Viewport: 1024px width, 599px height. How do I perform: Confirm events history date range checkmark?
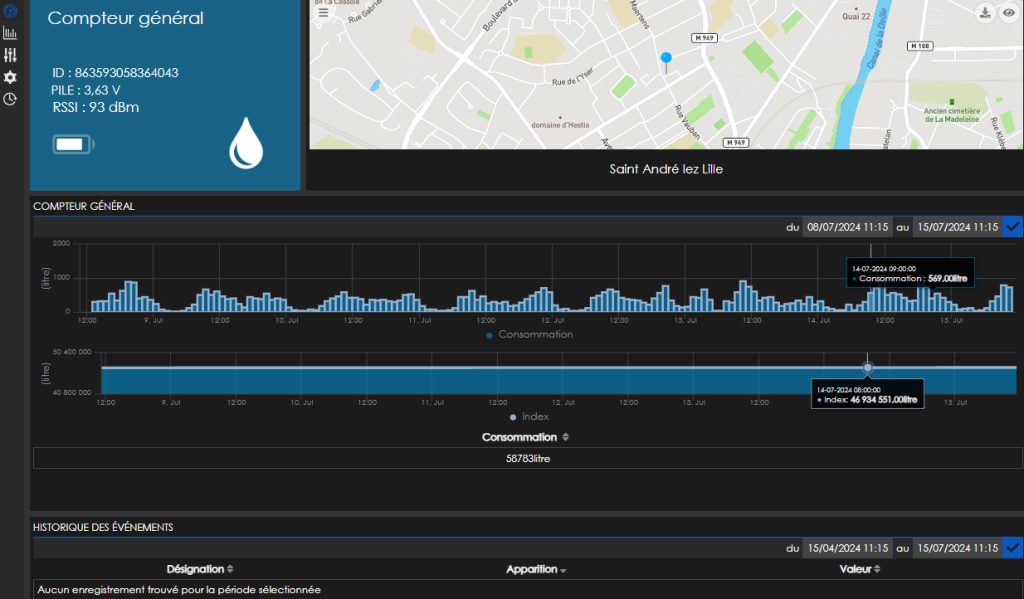click(x=1013, y=547)
